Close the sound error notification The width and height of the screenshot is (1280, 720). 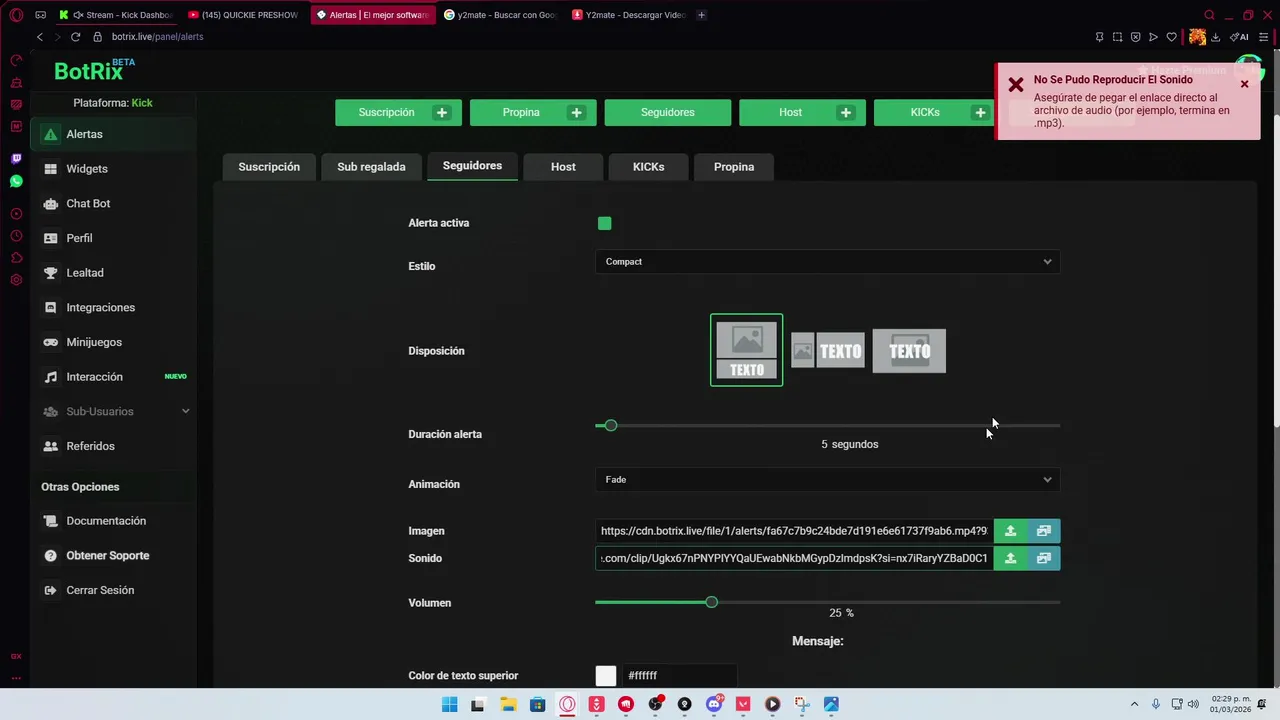click(1244, 84)
